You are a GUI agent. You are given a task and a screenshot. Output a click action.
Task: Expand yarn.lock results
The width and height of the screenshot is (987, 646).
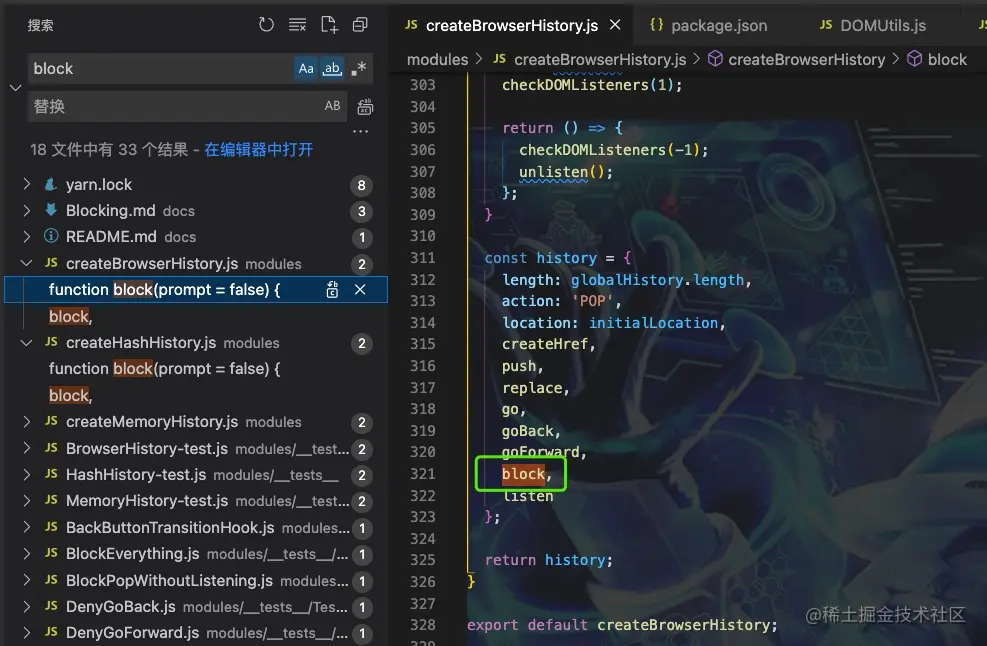click(26, 184)
